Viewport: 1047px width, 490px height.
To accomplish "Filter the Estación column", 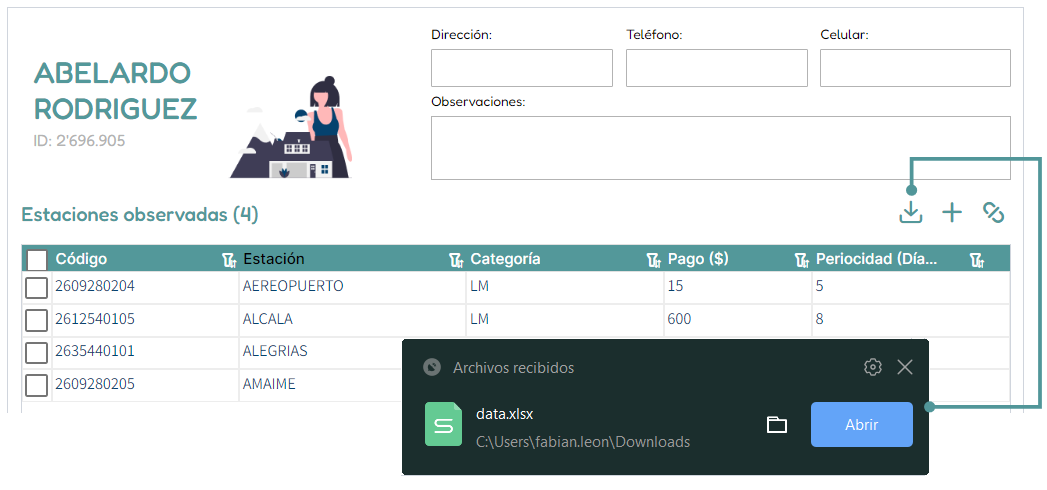I will click(456, 260).
